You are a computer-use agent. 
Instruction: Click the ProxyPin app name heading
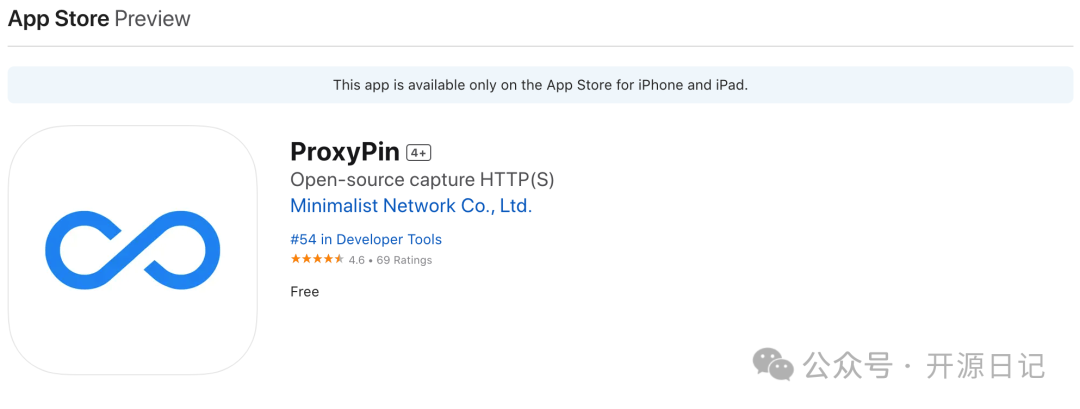click(344, 152)
